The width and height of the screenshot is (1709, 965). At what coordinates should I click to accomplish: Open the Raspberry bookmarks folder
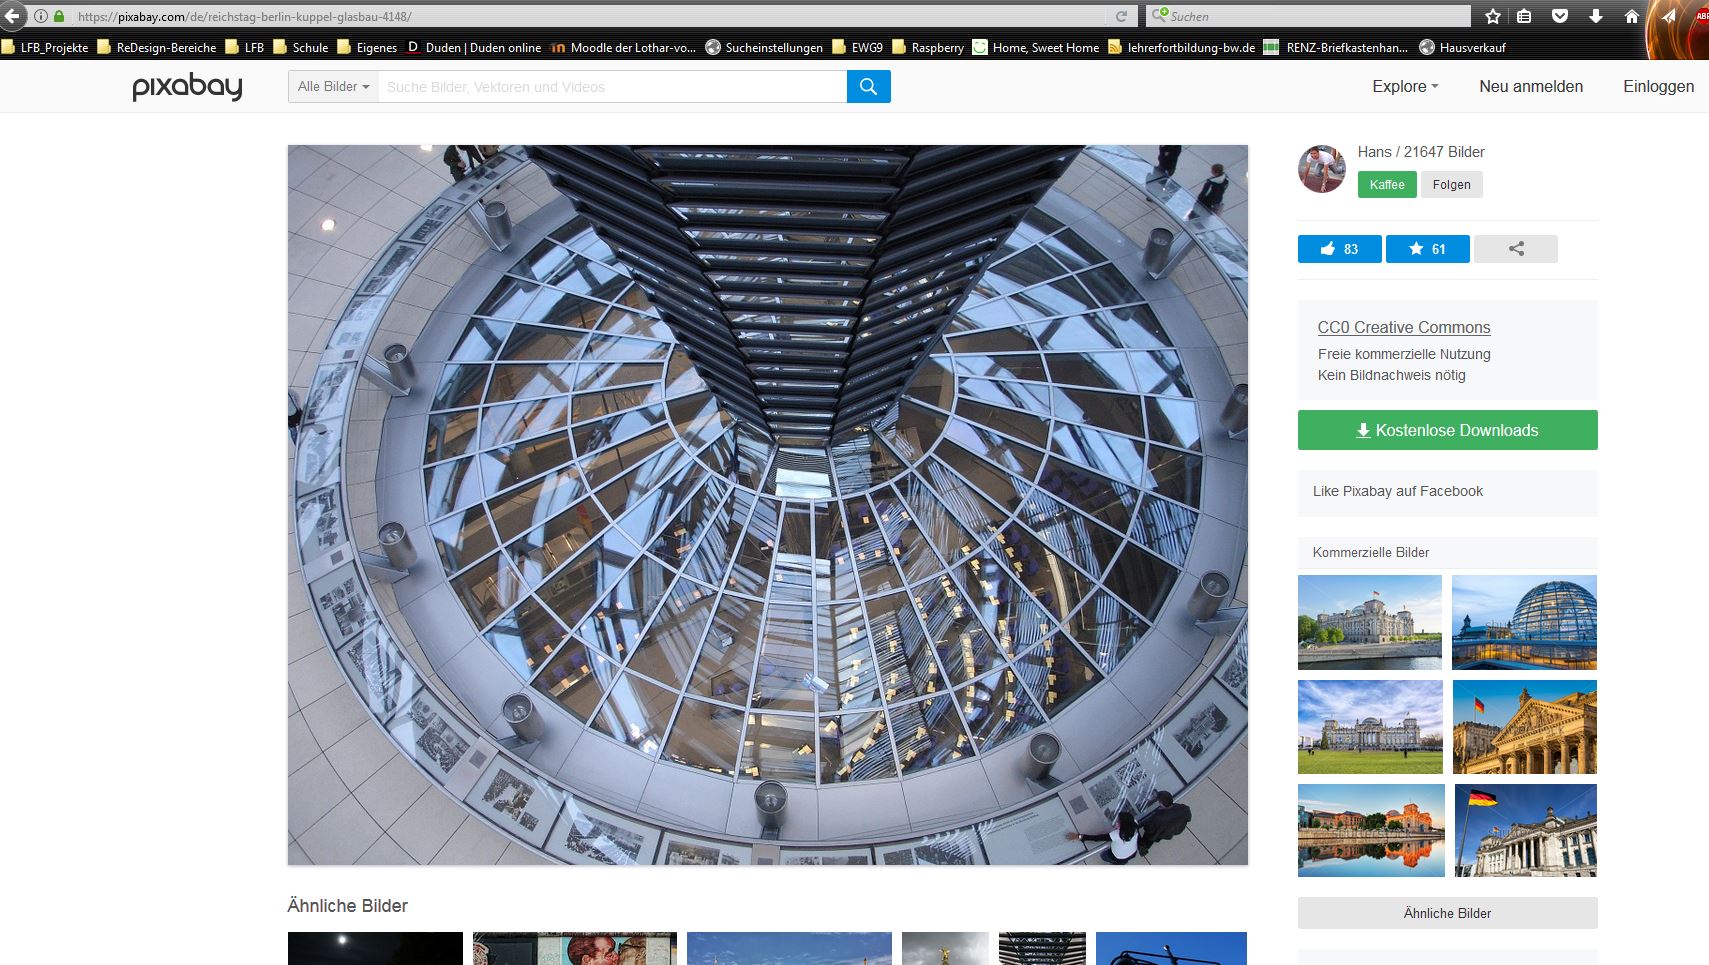pos(928,47)
